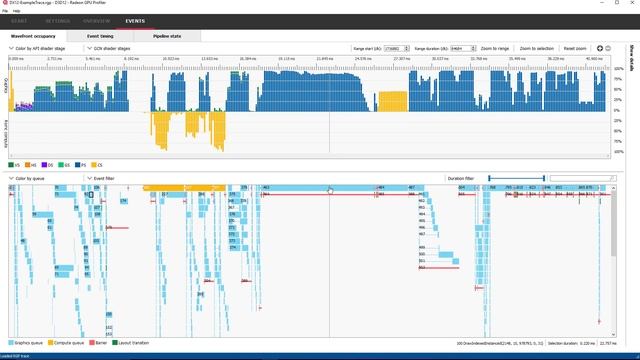Expand the Event filter dropdown
The height and width of the screenshot is (360, 640).
tap(101, 178)
